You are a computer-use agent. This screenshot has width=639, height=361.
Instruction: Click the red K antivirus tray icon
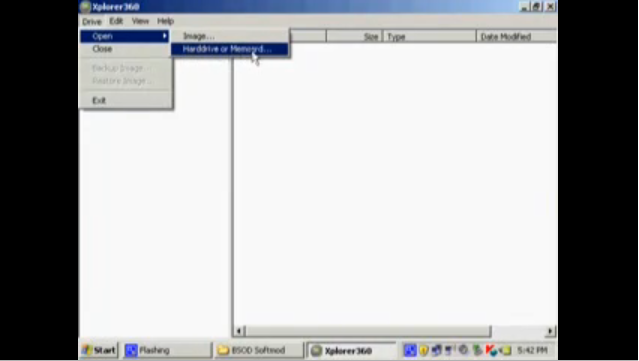pyautogui.click(x=491, y=350)
